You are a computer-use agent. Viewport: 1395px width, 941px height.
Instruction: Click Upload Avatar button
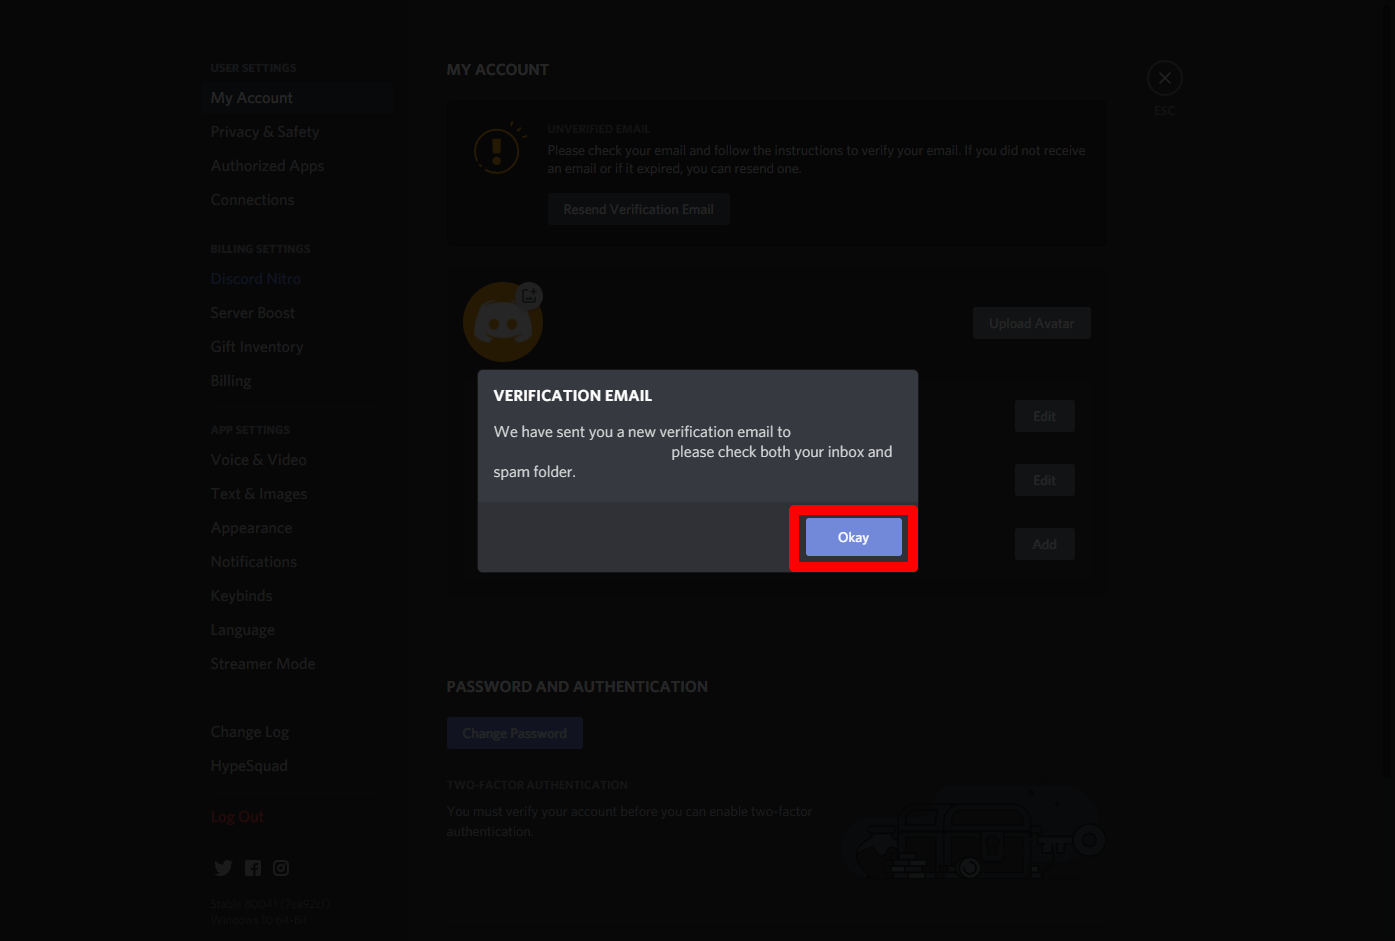point(1031,323)
